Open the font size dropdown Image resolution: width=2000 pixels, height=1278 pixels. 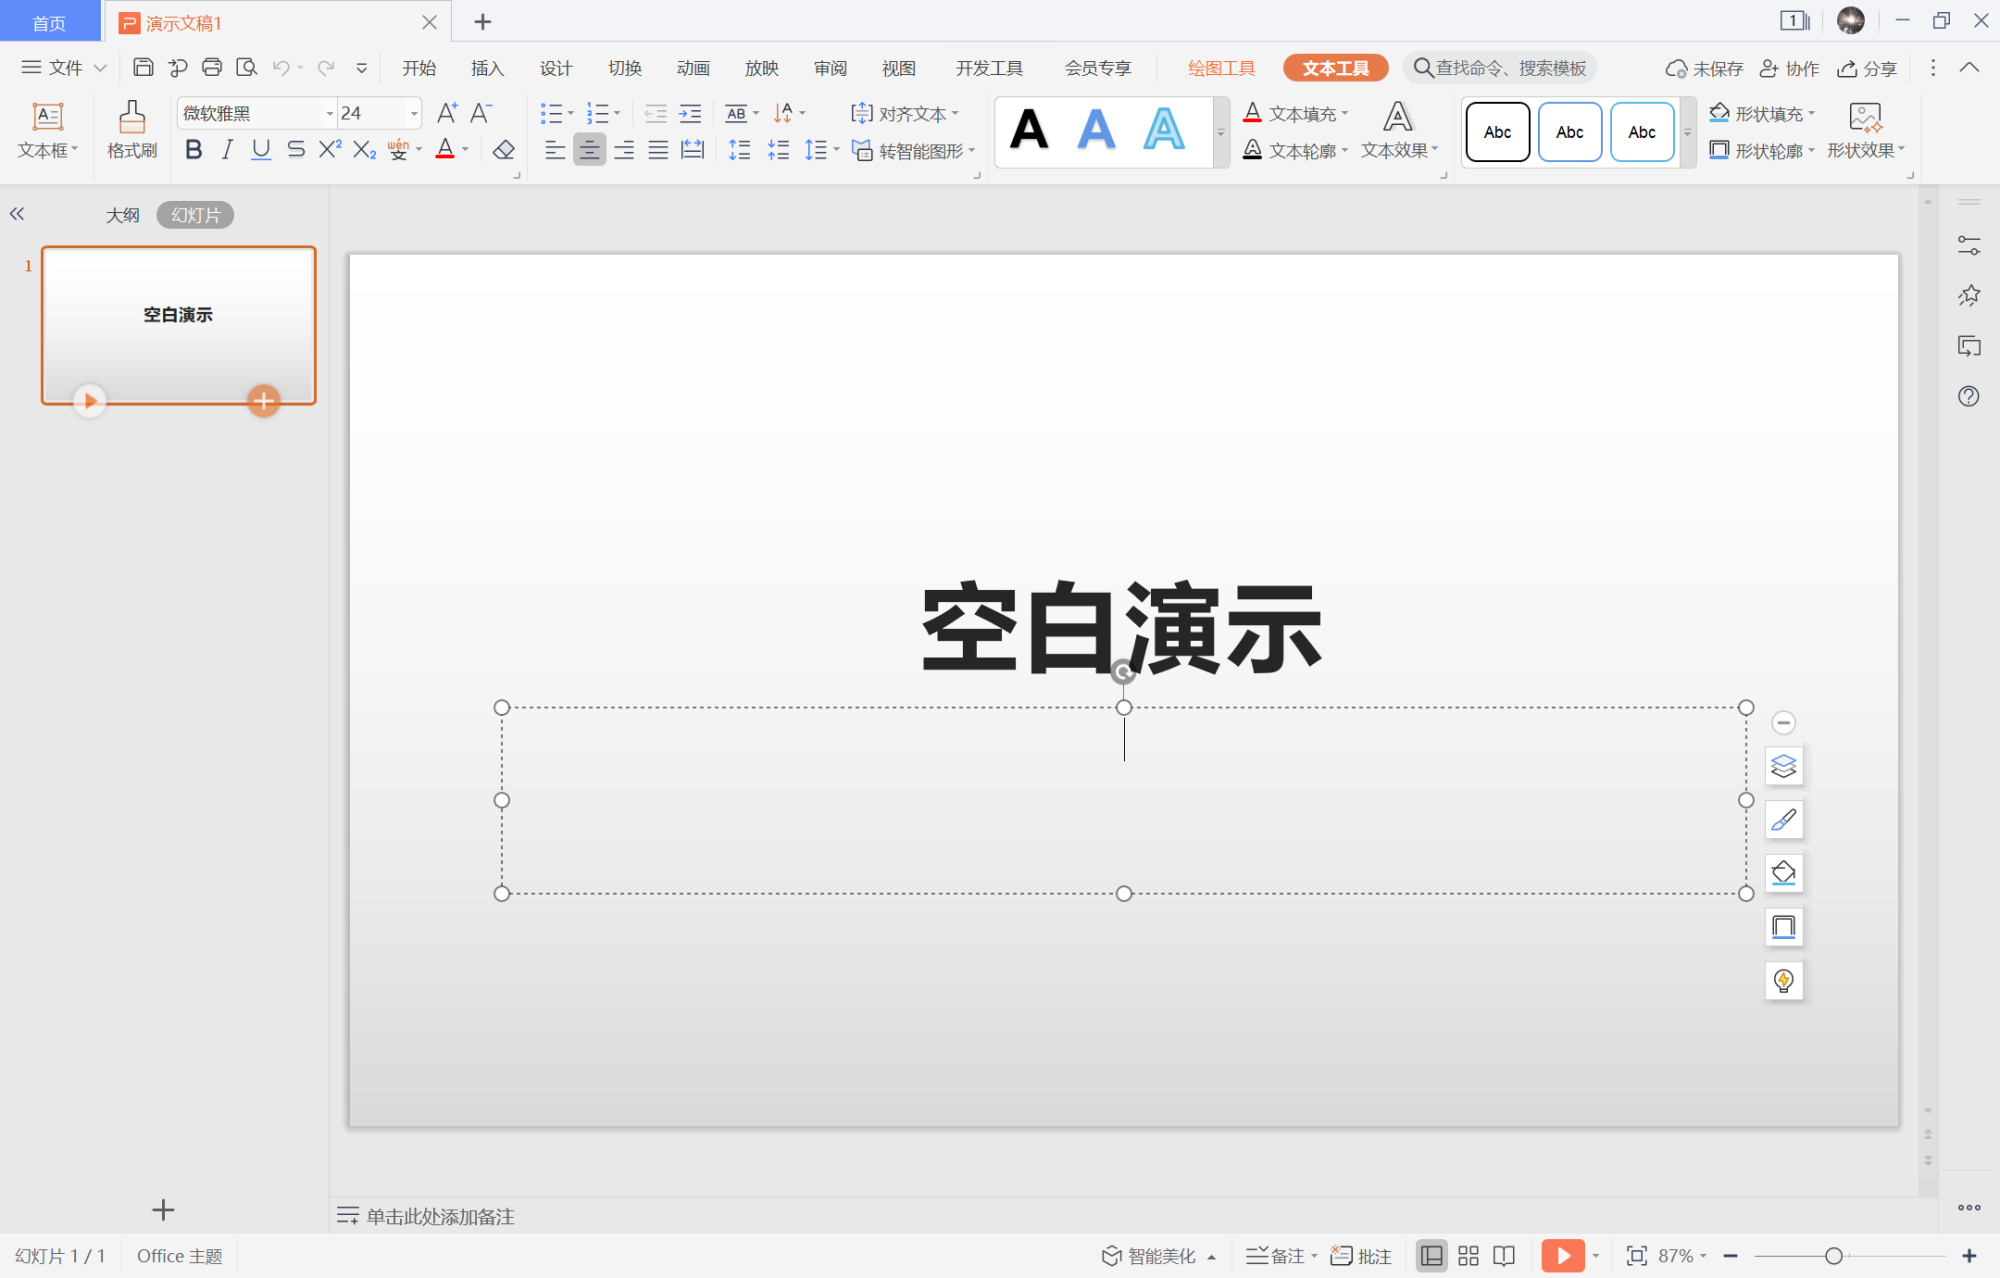(413, 113)
